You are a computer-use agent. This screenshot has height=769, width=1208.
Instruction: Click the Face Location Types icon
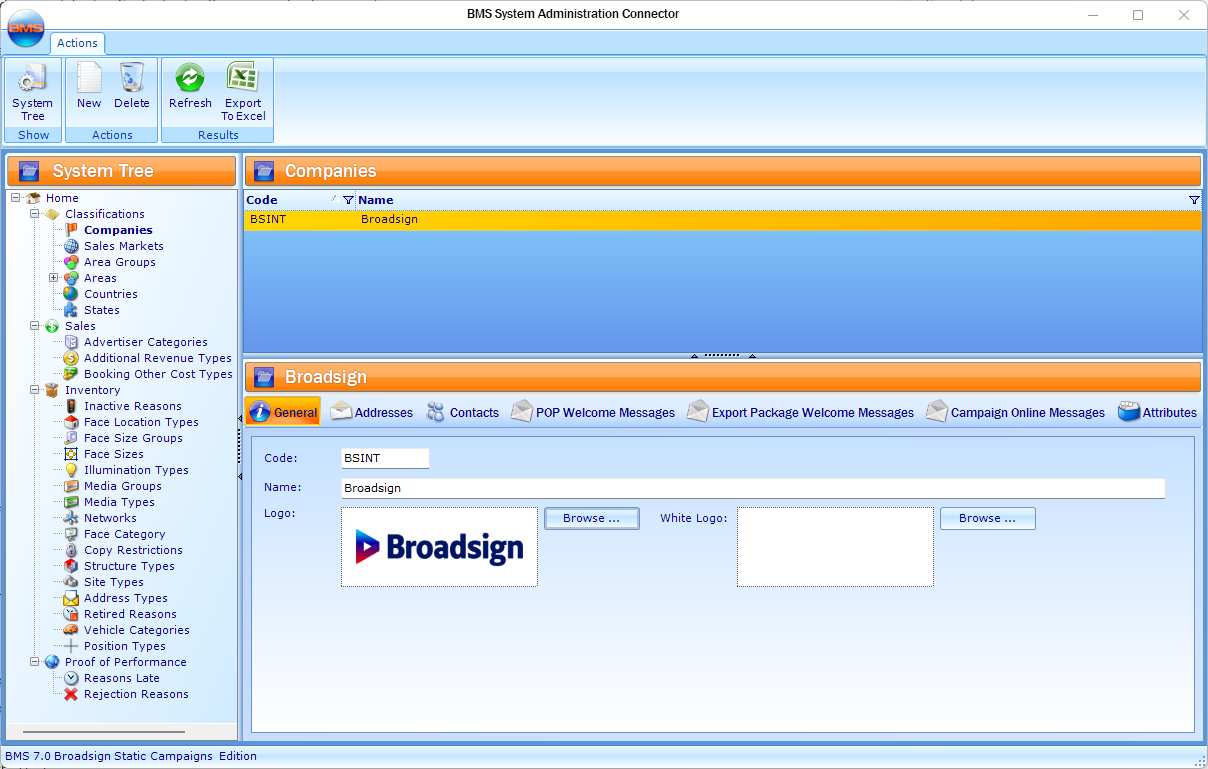(x=71, y=422)
